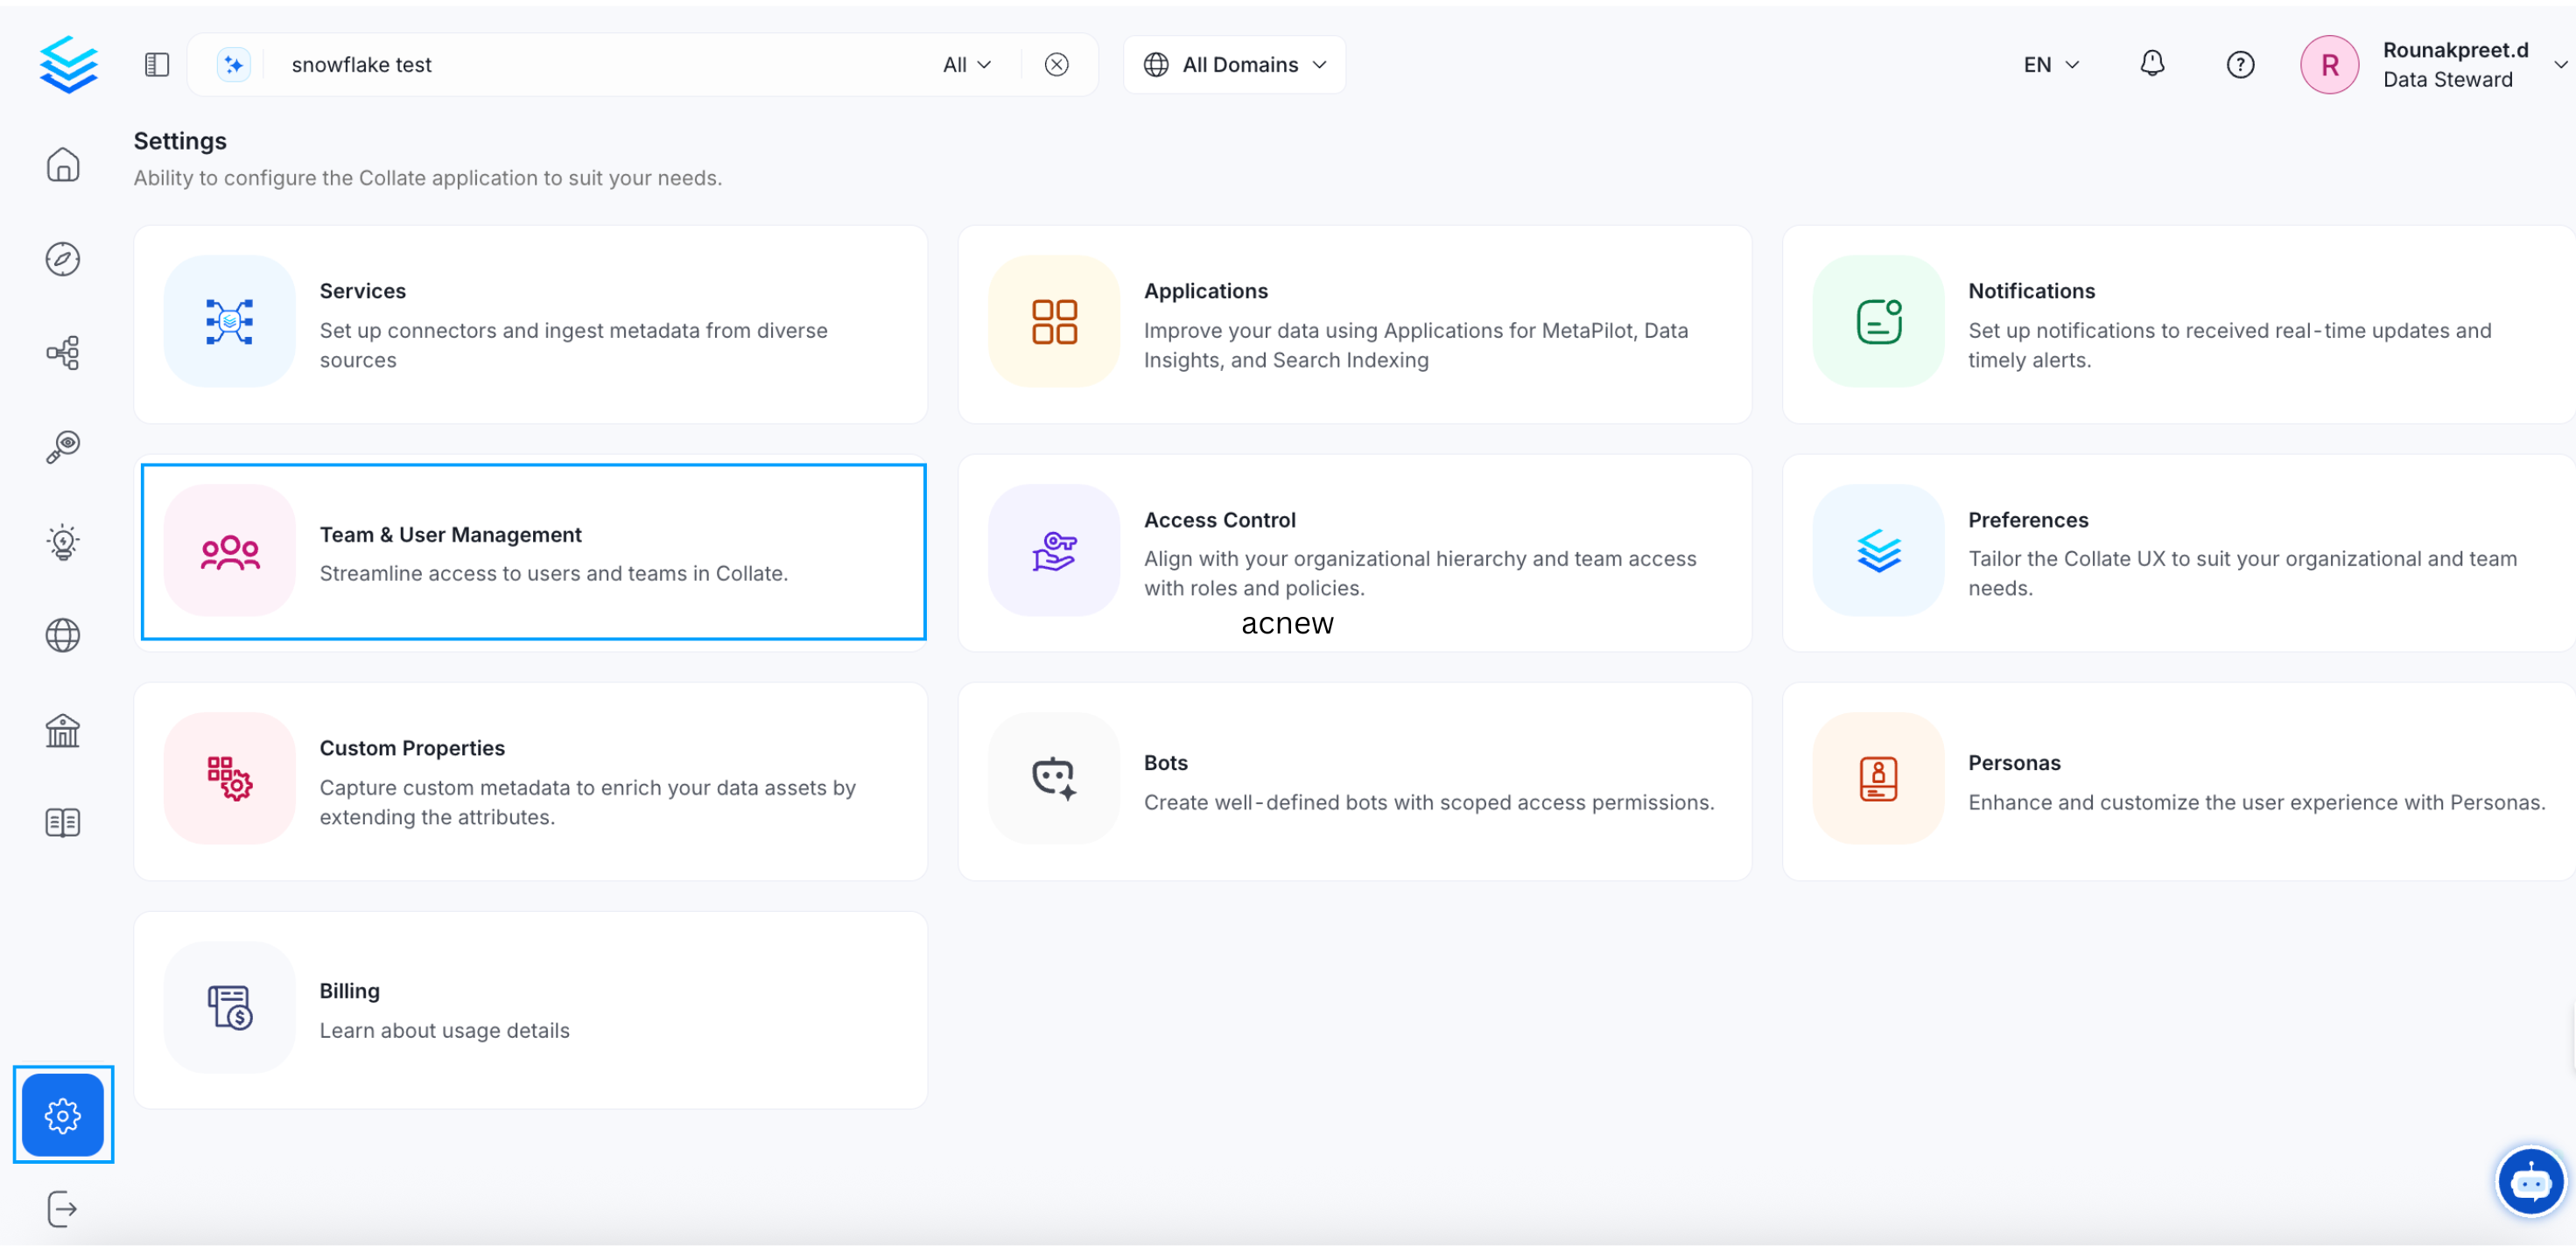The image size is (2576, 1246).
Task: Click the notifications bell icon
Action: [2151, 64]
